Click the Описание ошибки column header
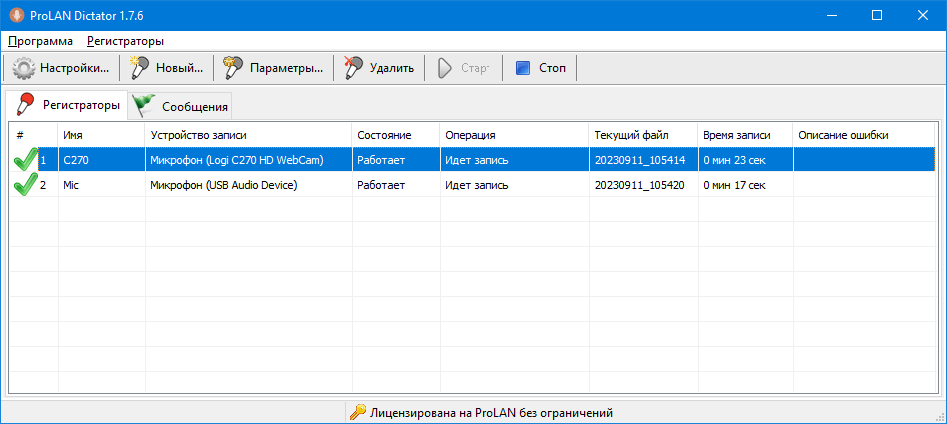Image resolution: width=947 pixels, height=424 pixels. coord(864,135)
